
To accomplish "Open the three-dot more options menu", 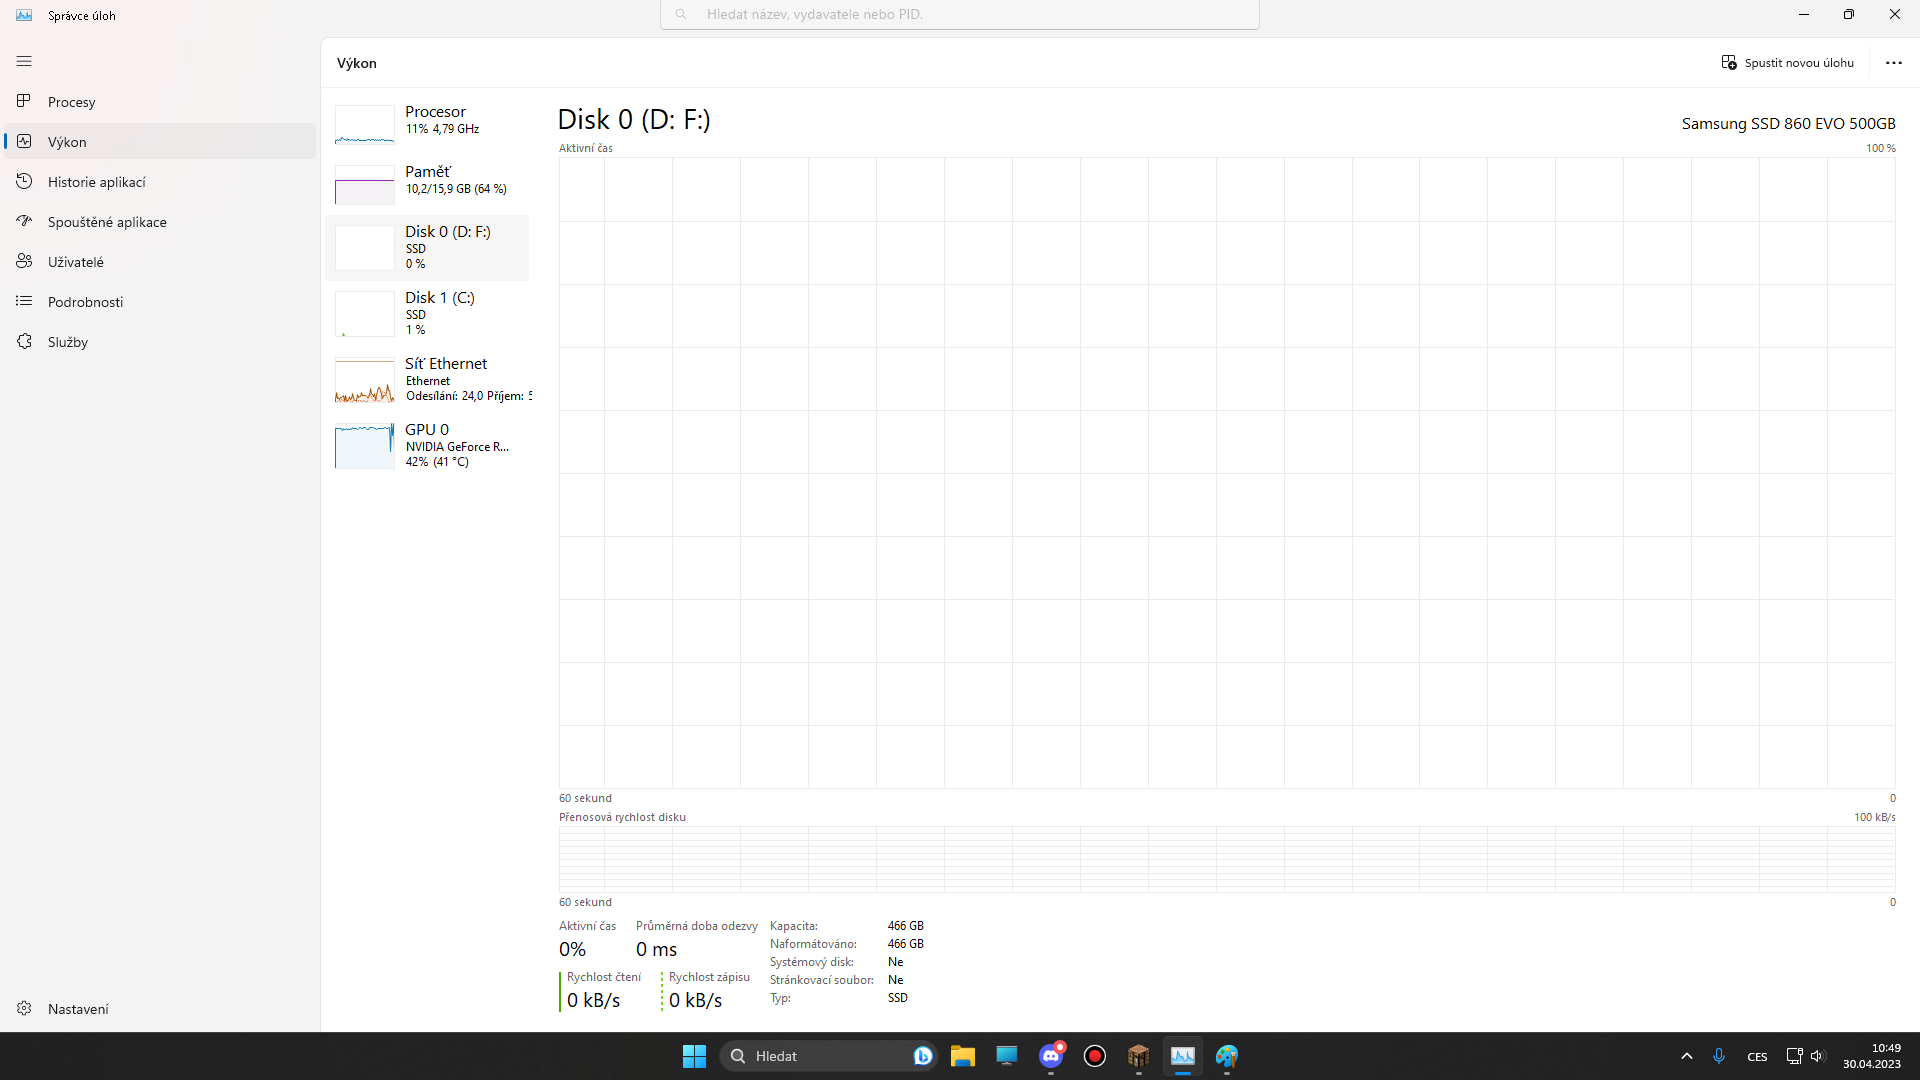I will pos(1893,62).
